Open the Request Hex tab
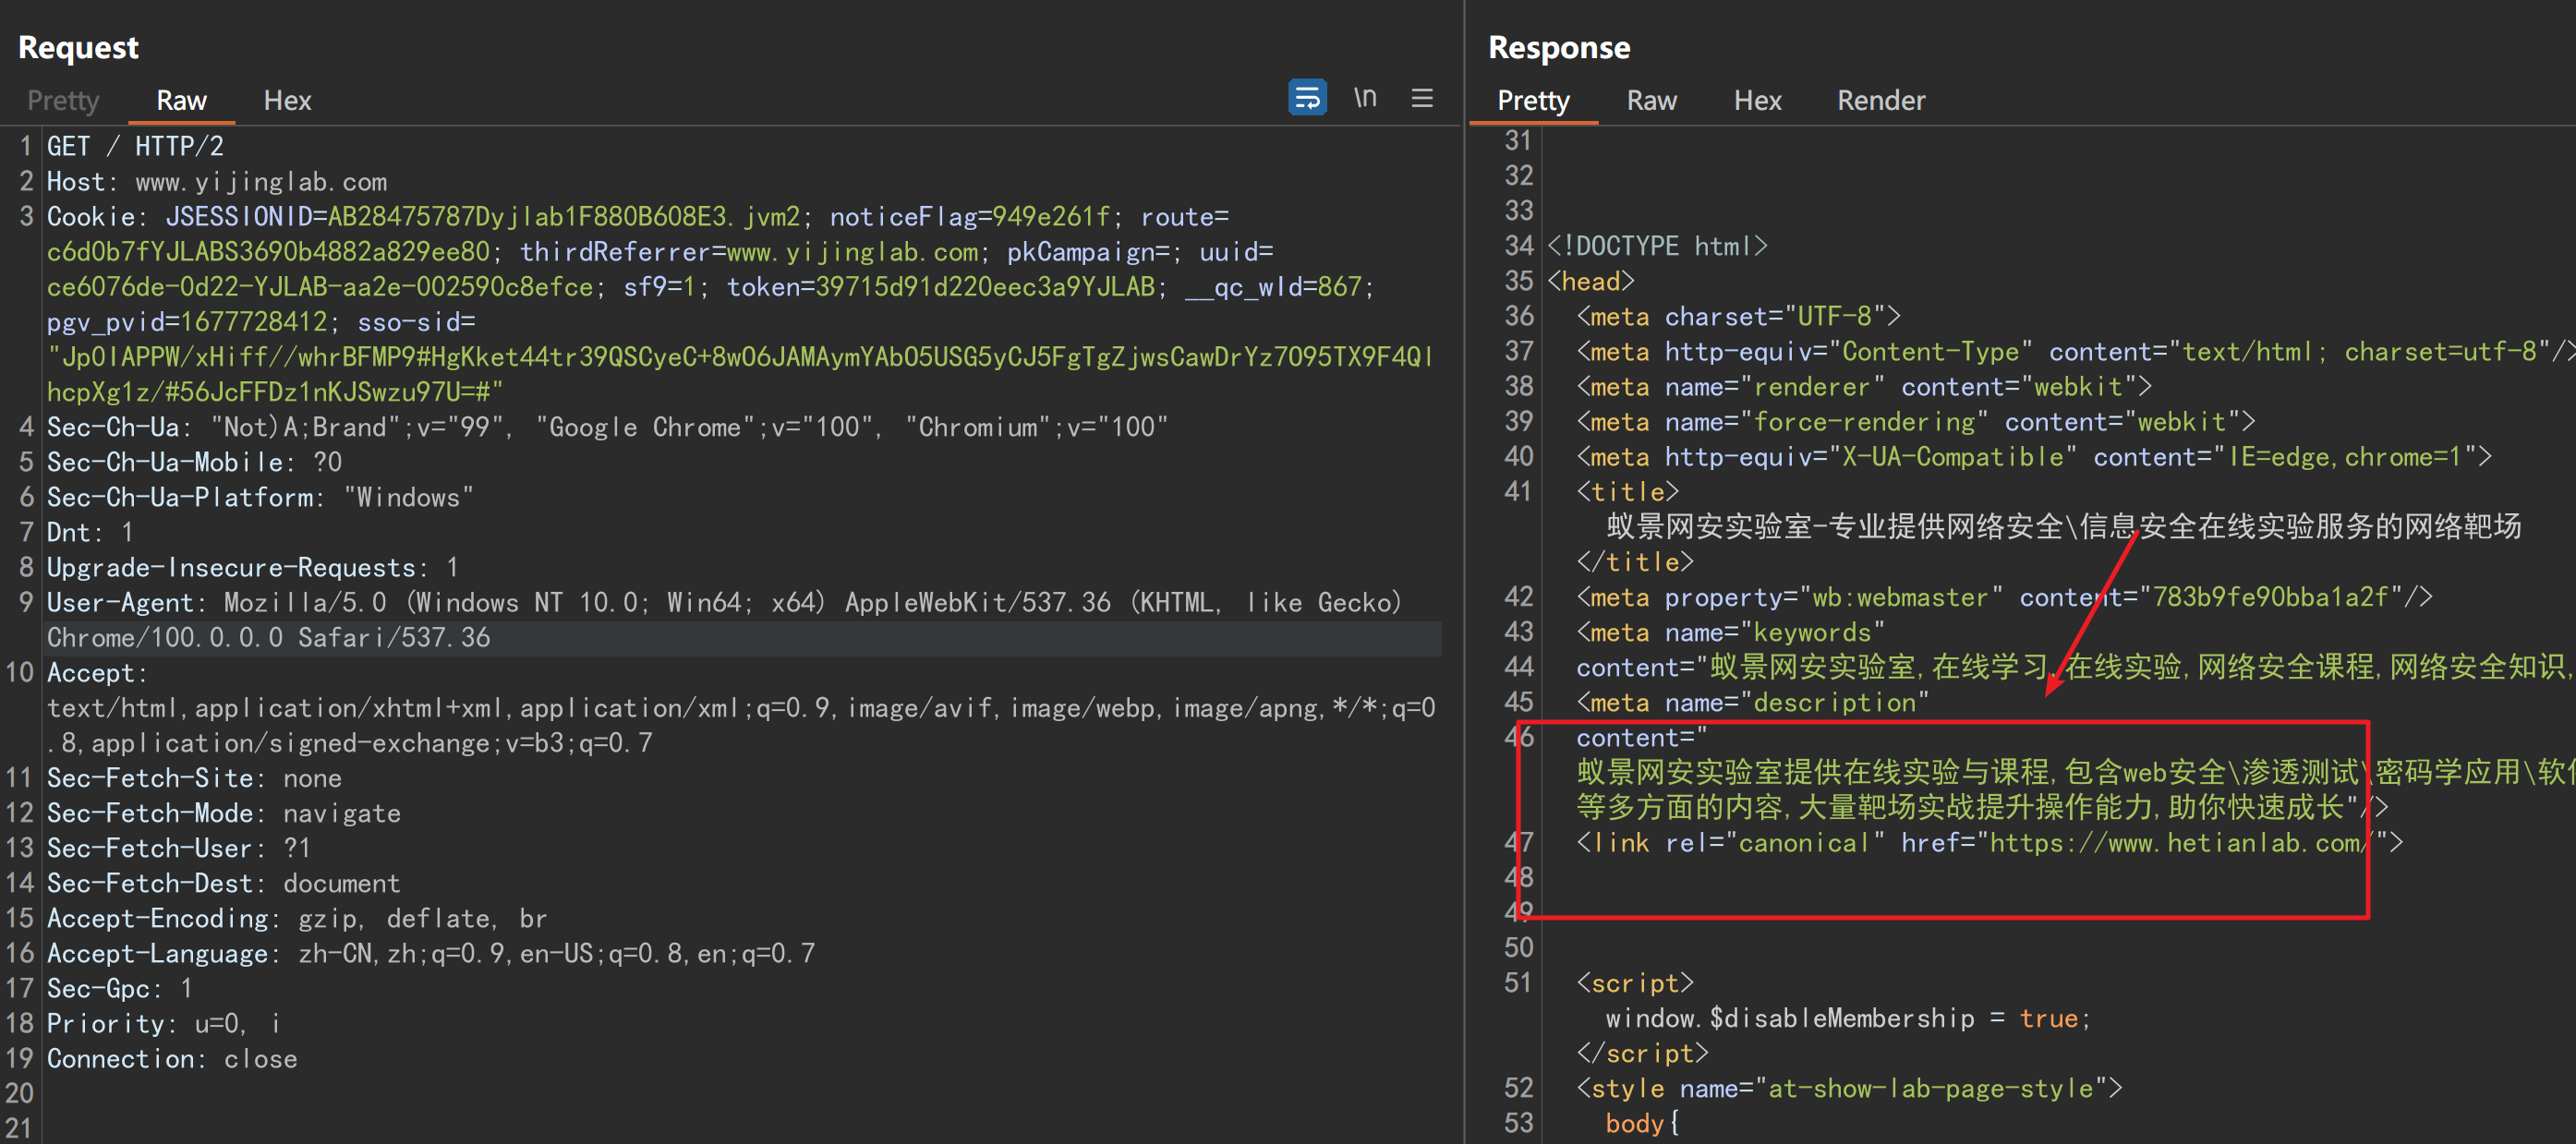 287,100
